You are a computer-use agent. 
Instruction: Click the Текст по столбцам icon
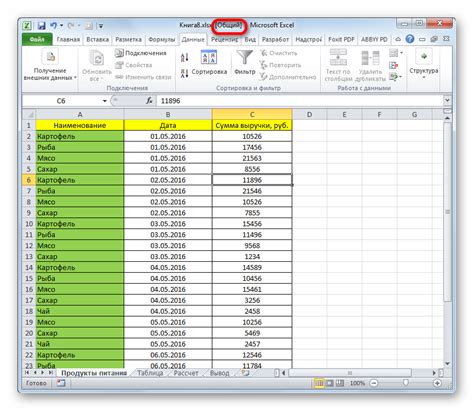(x=338, y=65)
